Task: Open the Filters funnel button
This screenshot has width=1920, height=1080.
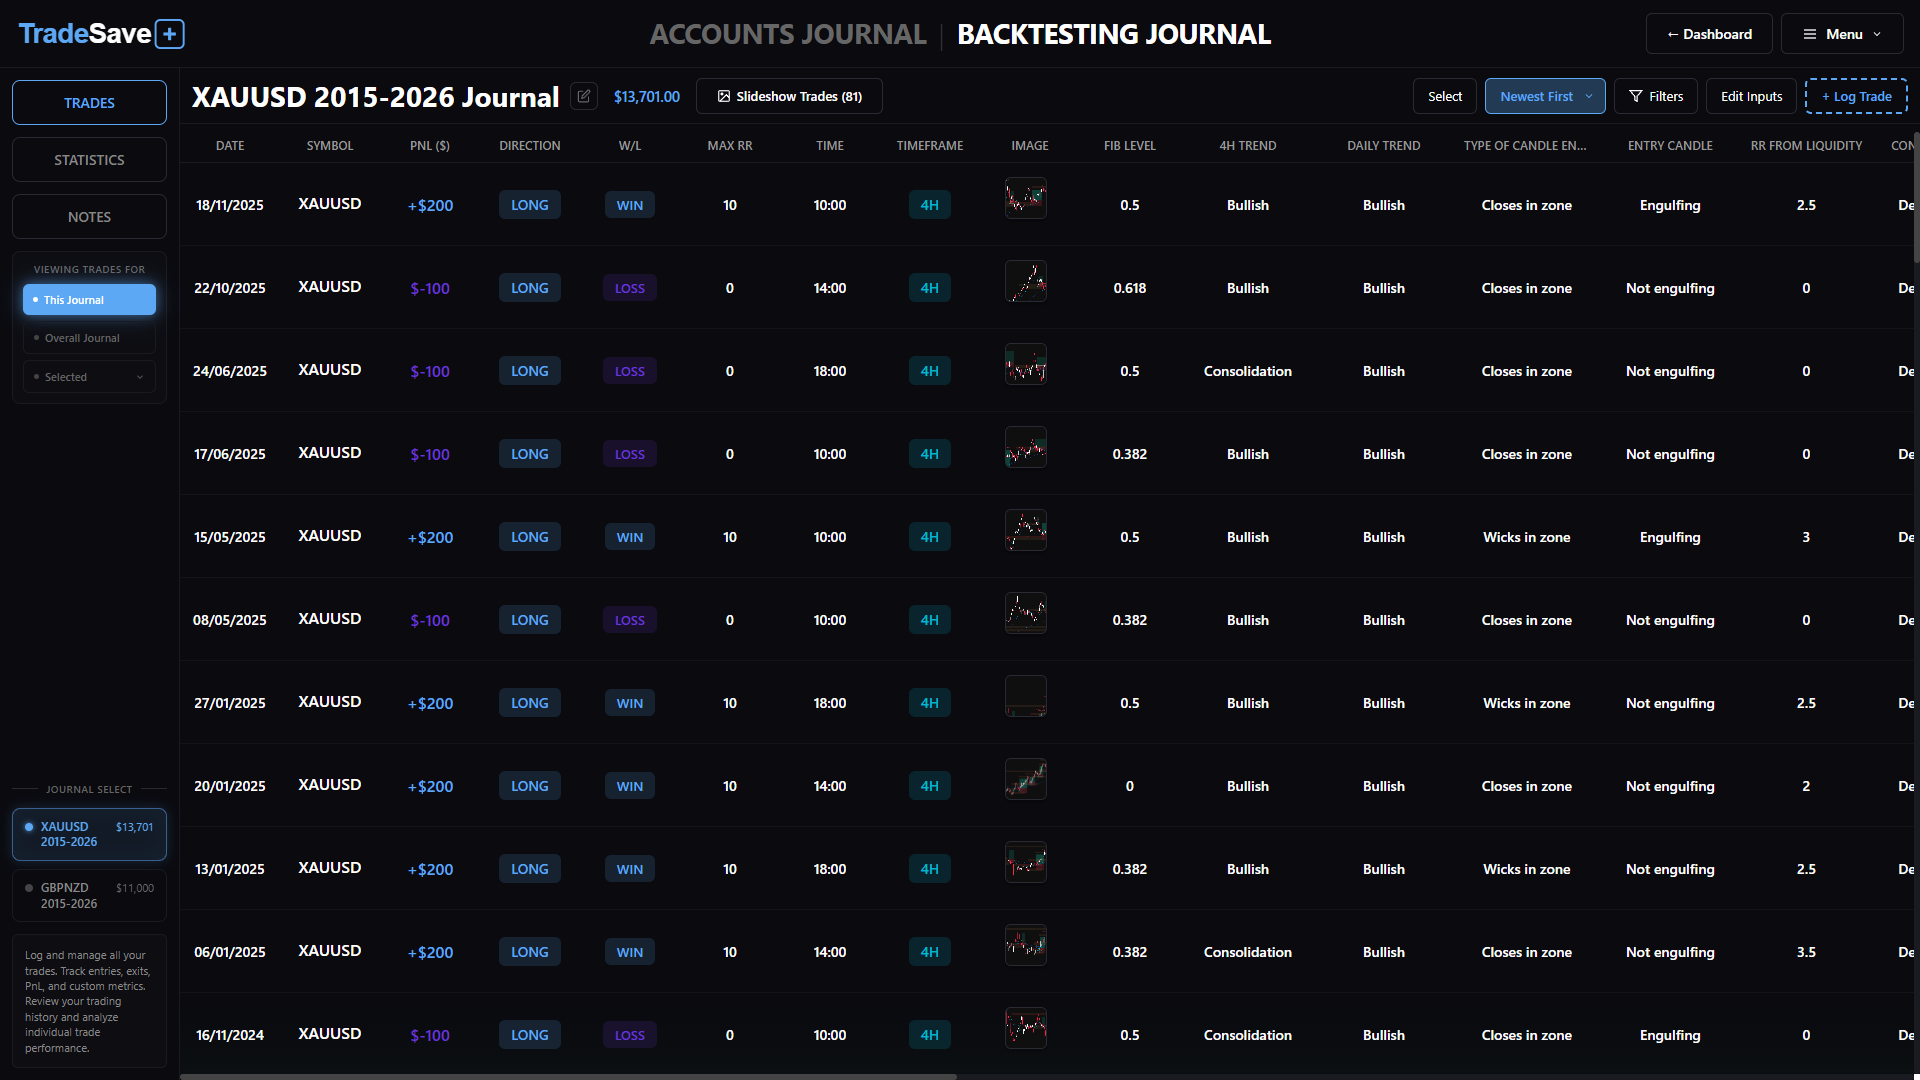Action: pos(1655,97)
